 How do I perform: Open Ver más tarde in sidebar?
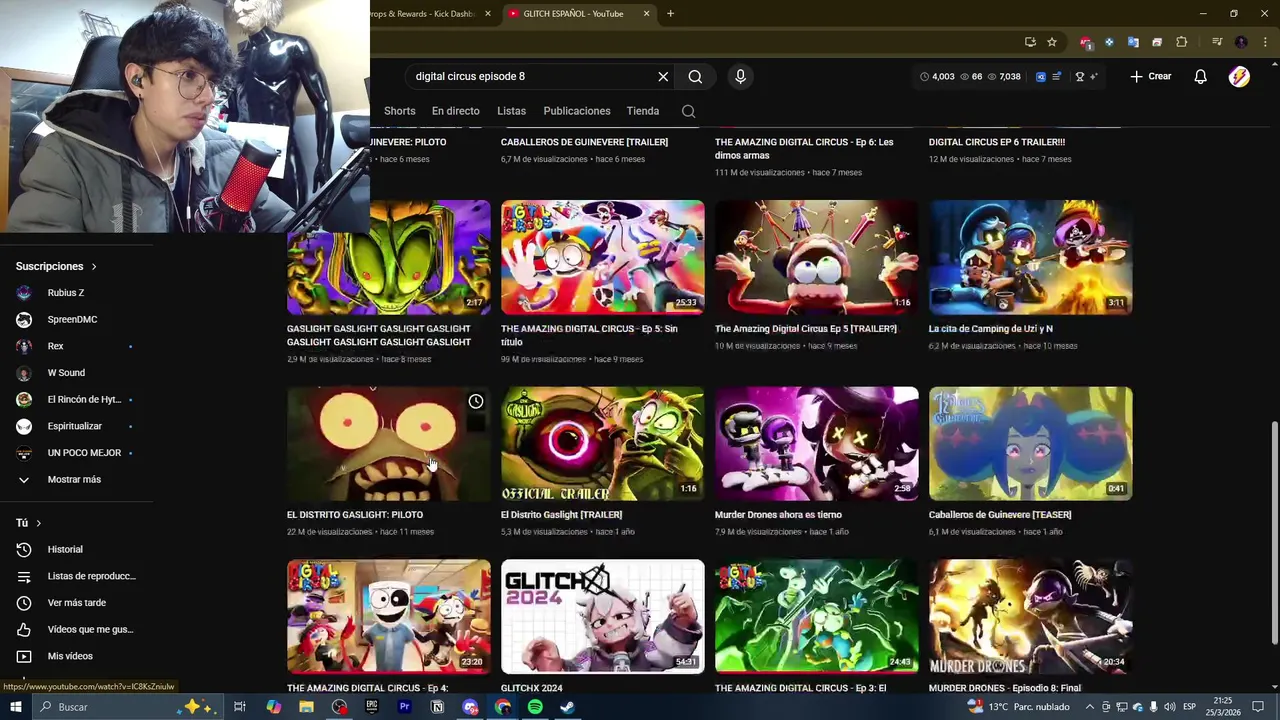click(76, 603)
